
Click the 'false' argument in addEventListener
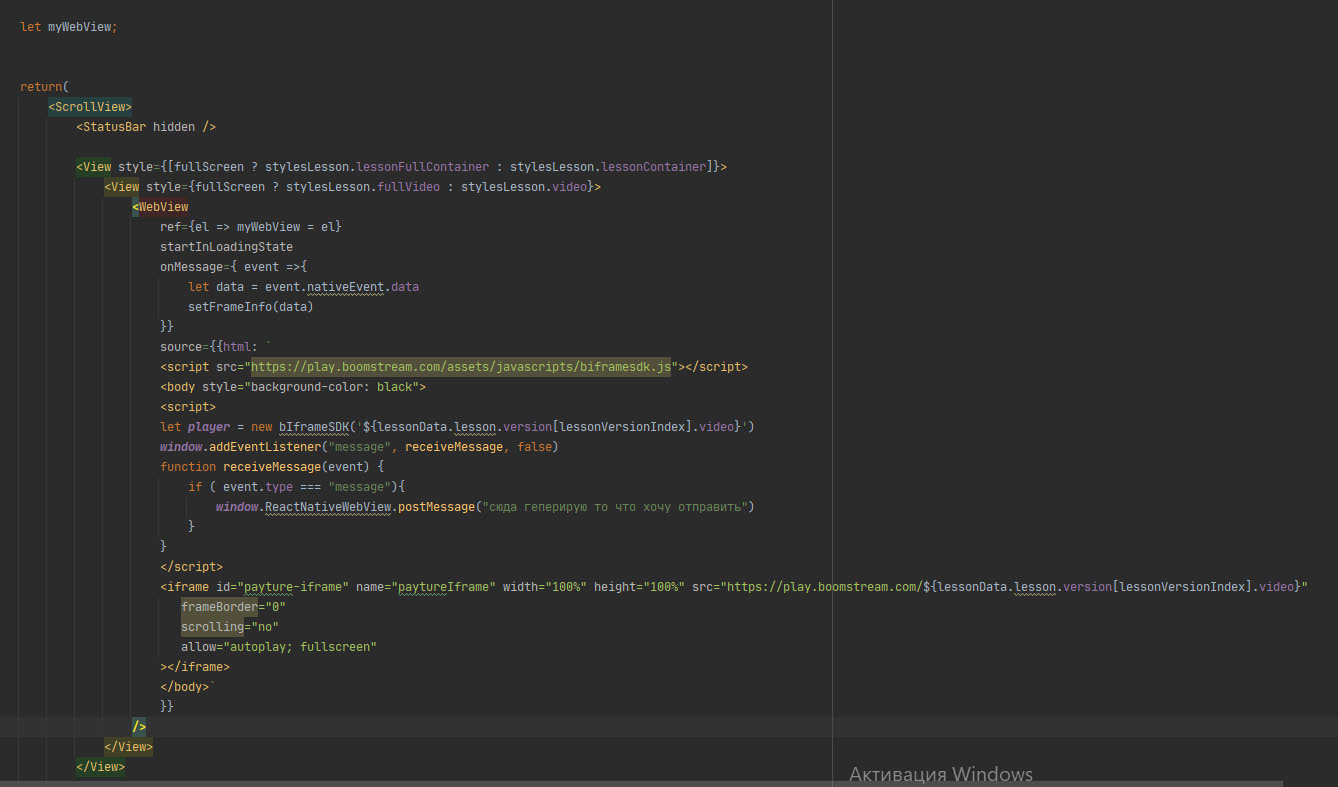tap(534, 446)
